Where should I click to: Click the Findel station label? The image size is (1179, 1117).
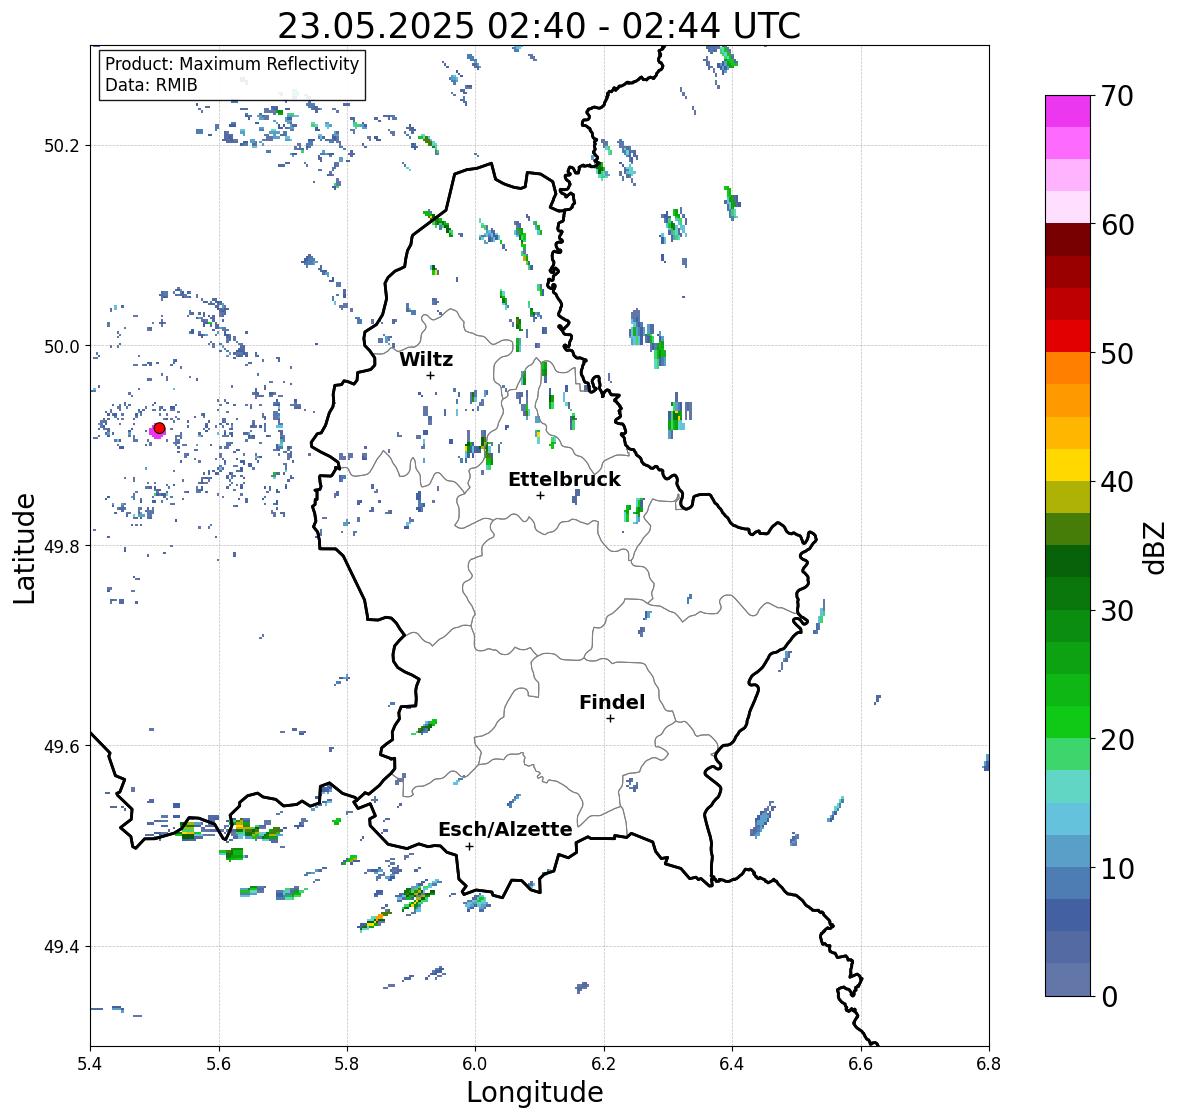click(x=611, y=702)
